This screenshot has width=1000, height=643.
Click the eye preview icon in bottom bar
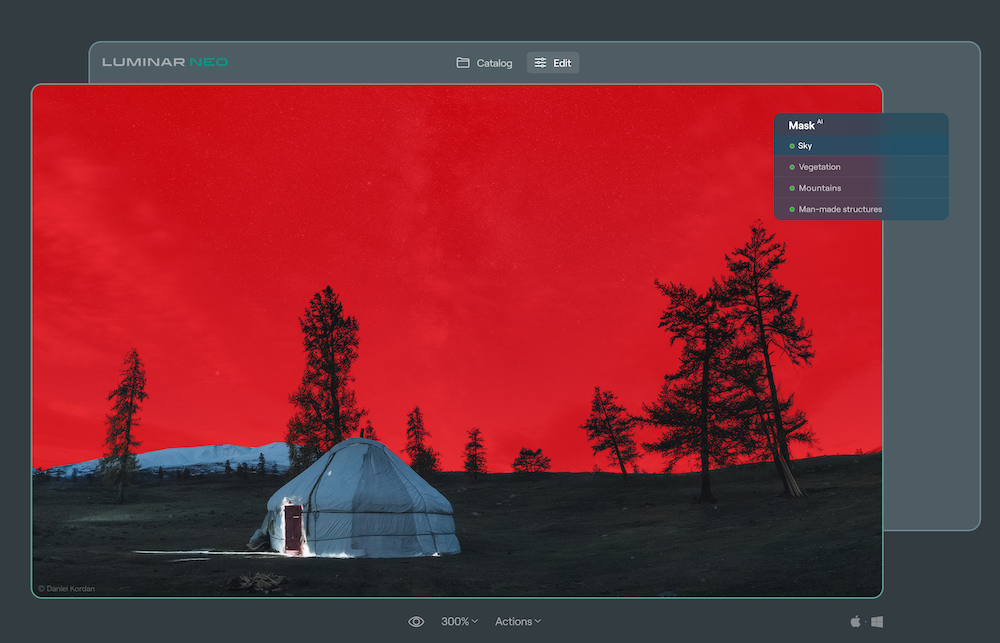(416, 621)
